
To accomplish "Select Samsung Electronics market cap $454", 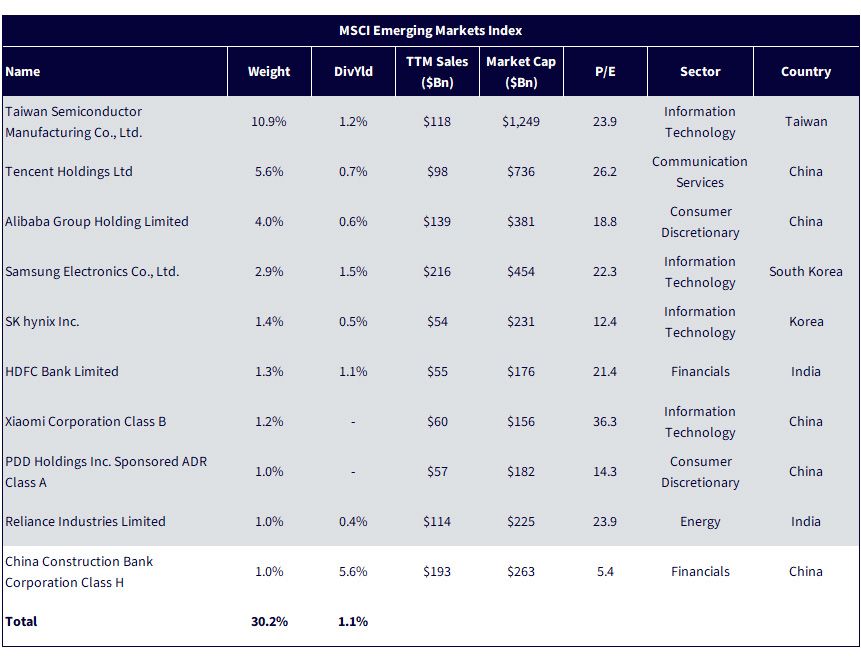I will click(x=521, y=272).
